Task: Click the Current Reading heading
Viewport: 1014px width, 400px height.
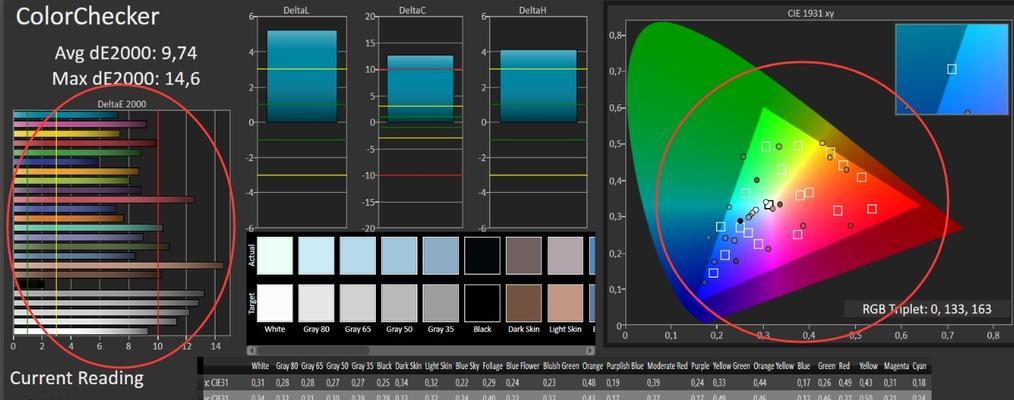Action: tap(77, 377)
